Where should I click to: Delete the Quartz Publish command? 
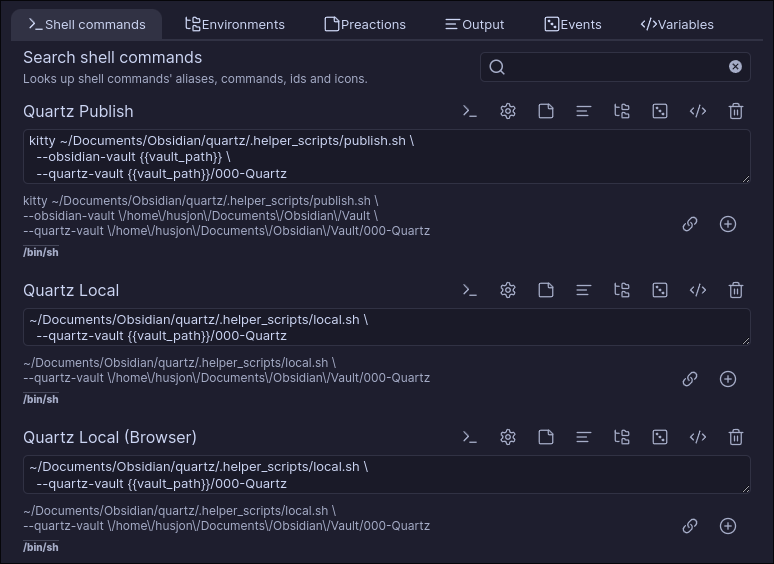pyautogui.click(x=736, y=111)
